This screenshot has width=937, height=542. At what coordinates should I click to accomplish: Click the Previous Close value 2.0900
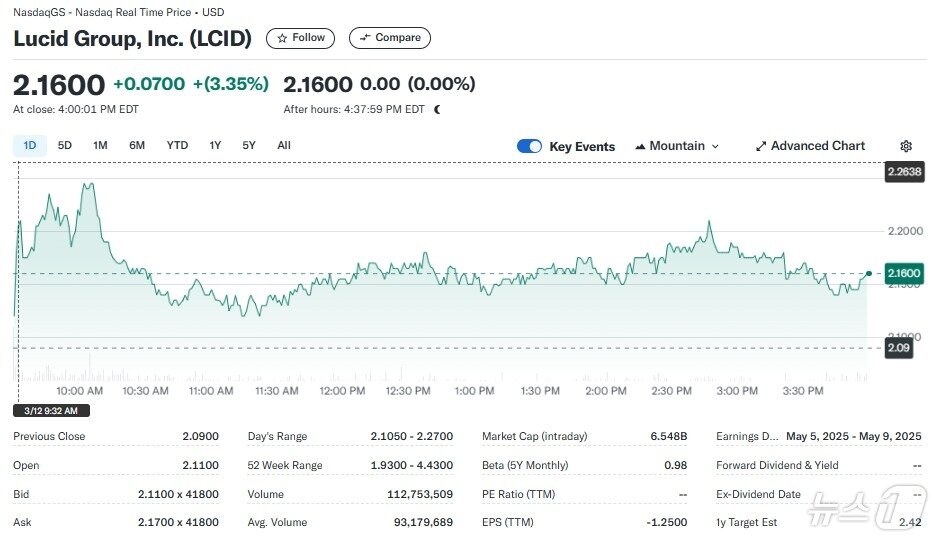click(200, 436)
